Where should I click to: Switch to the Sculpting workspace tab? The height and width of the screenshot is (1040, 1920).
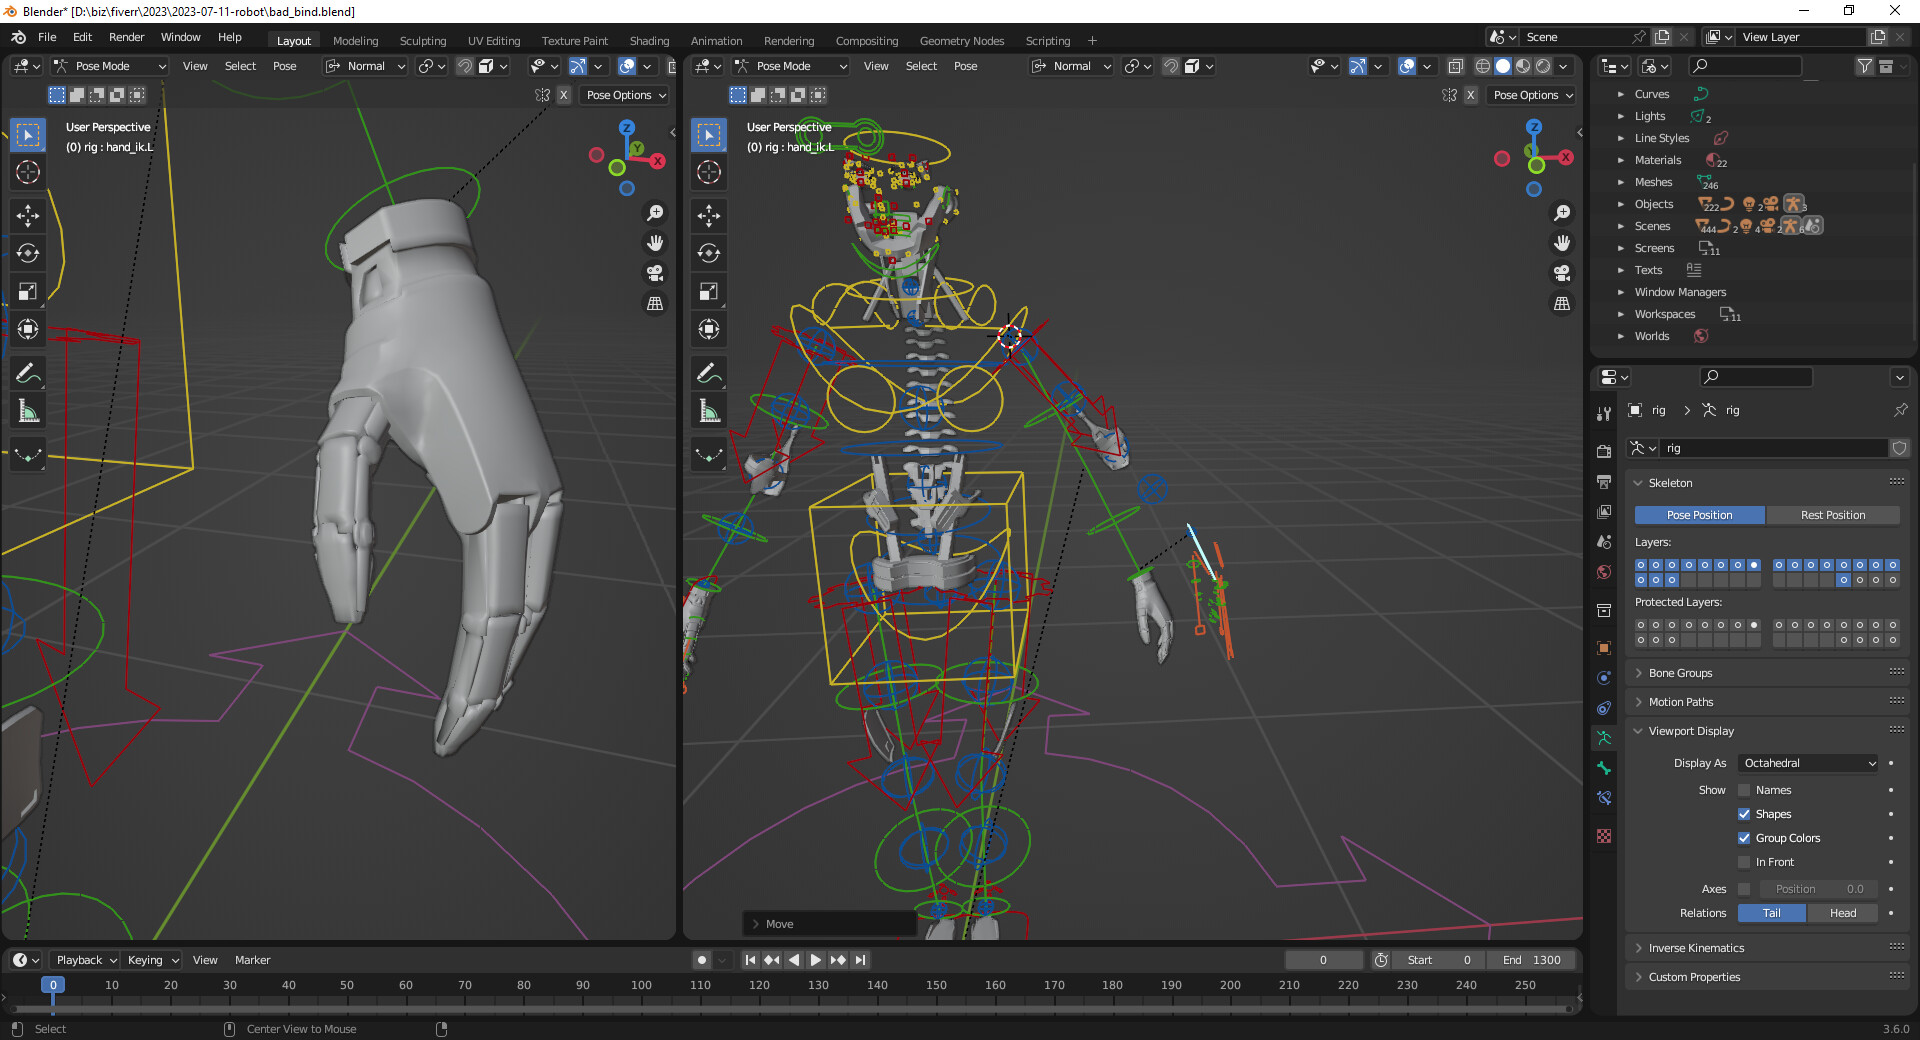[423, 41]
